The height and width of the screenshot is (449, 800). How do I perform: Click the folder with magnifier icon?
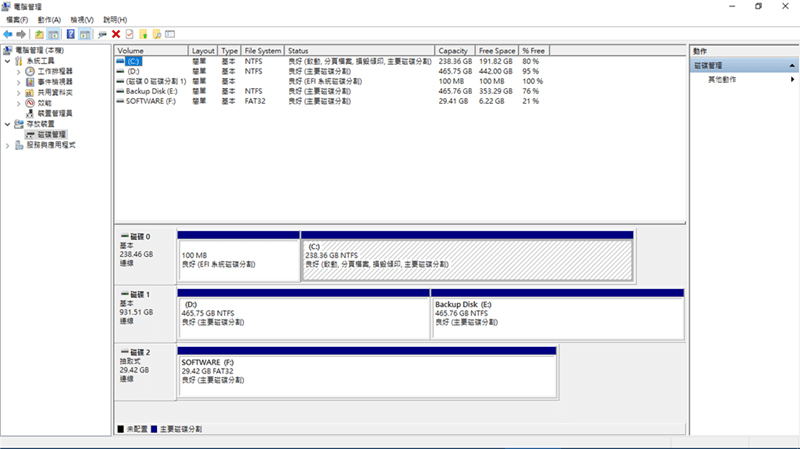(x=157, y=34)
